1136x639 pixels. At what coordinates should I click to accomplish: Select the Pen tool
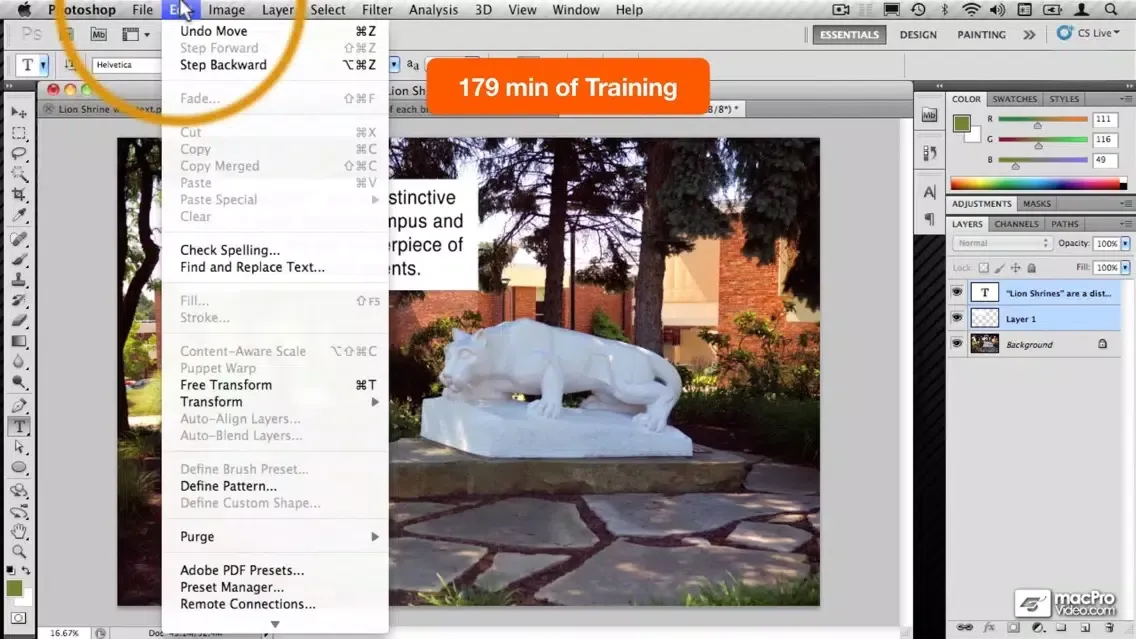pyautogui.click(x=19, y=405)
